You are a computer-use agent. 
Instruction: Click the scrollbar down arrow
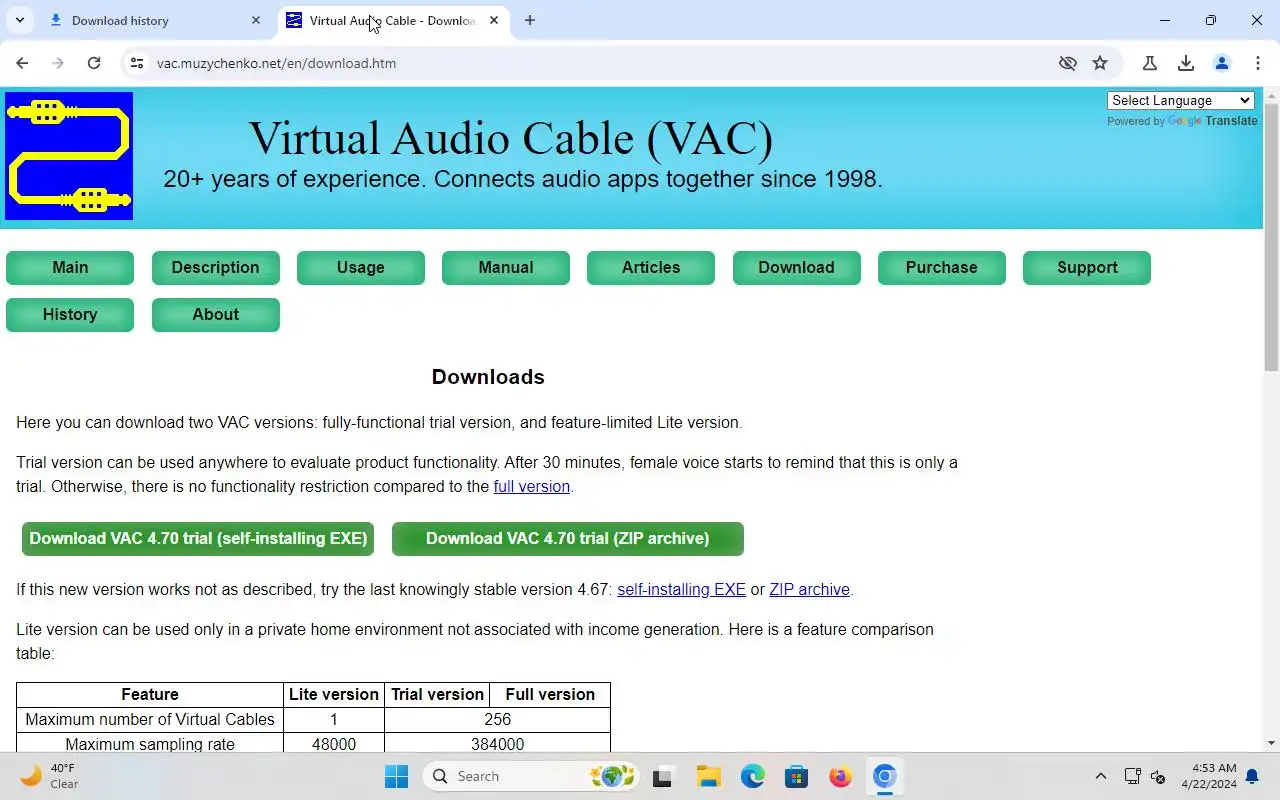point(1272,743)
